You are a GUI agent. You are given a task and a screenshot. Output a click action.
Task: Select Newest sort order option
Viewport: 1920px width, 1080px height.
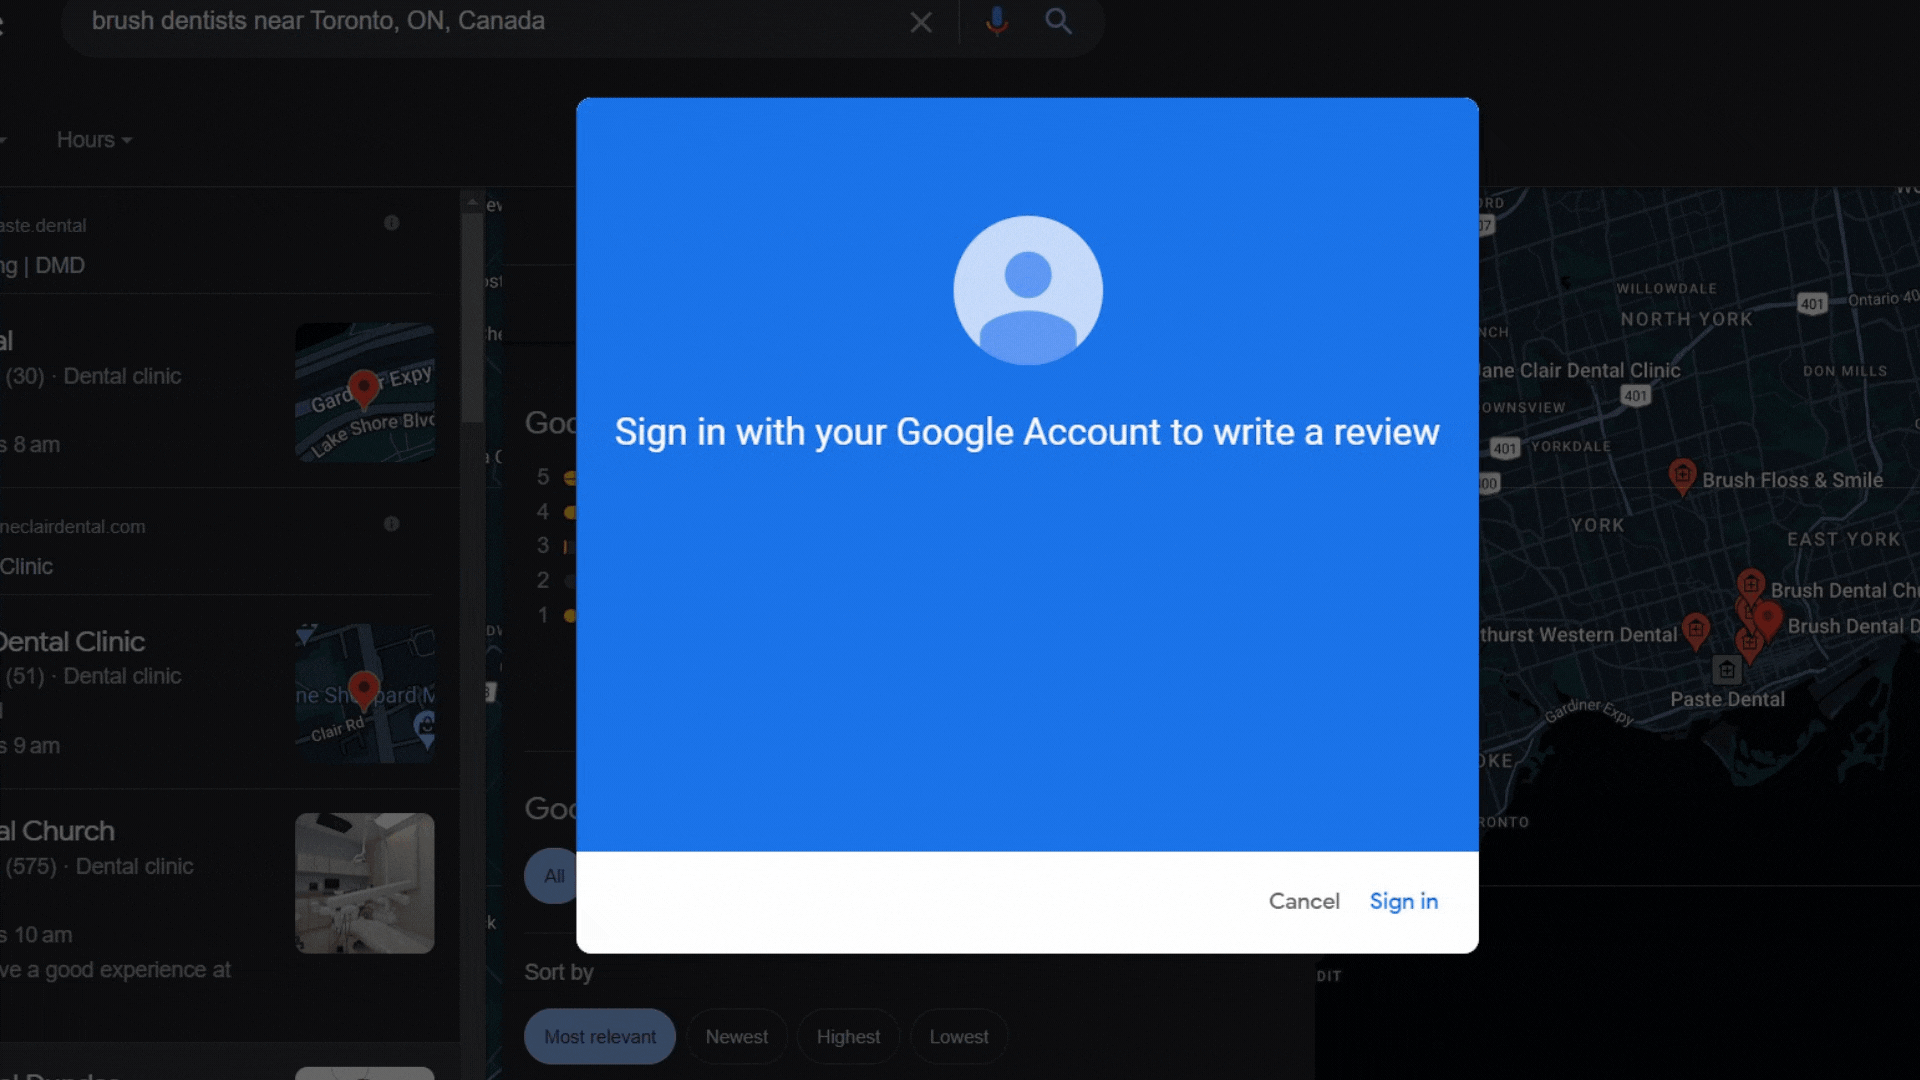pyautogui.click(x=736, y=1036)
